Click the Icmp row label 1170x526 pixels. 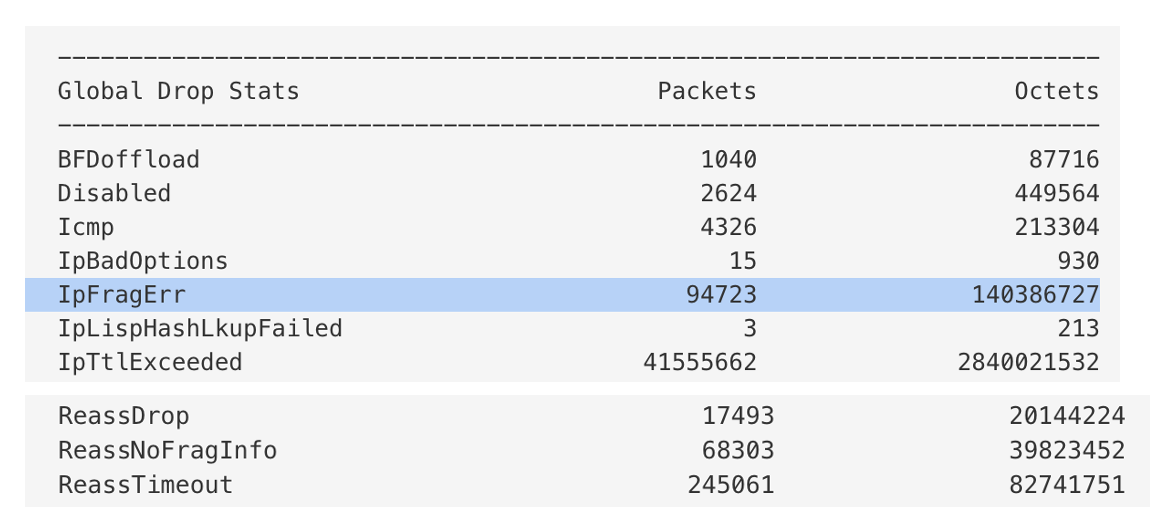coord(86,227)
